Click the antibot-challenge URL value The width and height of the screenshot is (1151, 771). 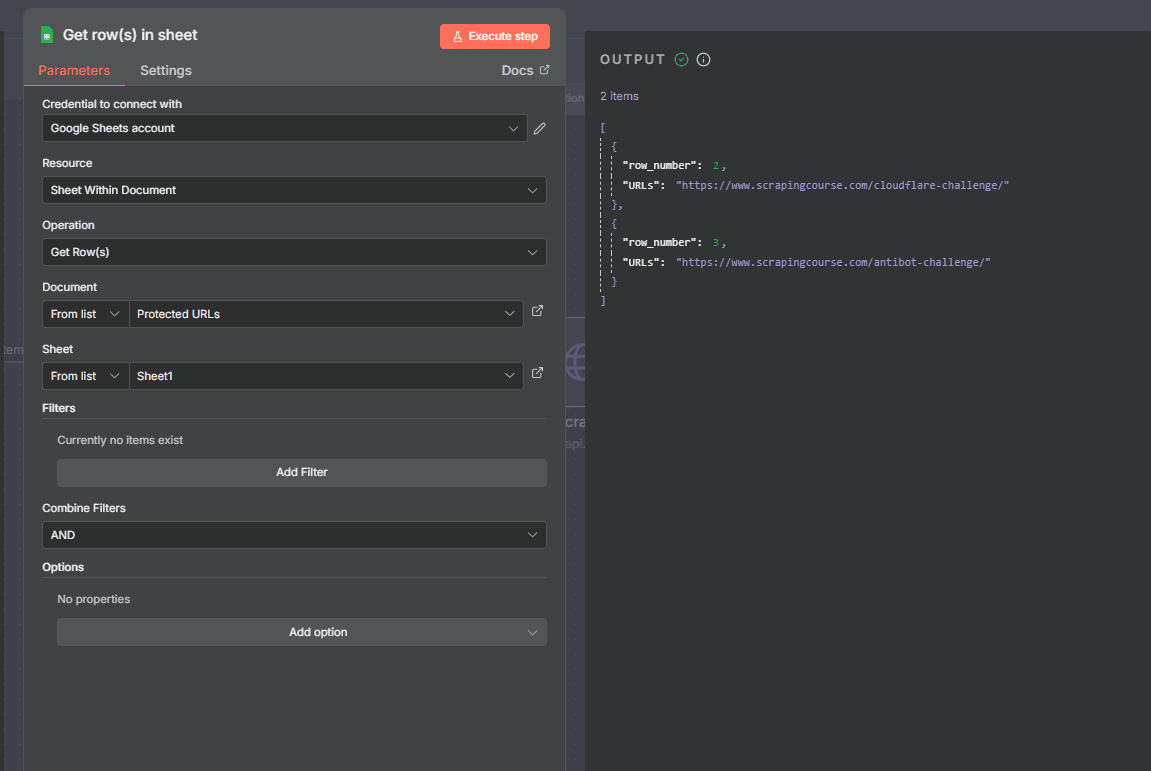tap(833, 262)
